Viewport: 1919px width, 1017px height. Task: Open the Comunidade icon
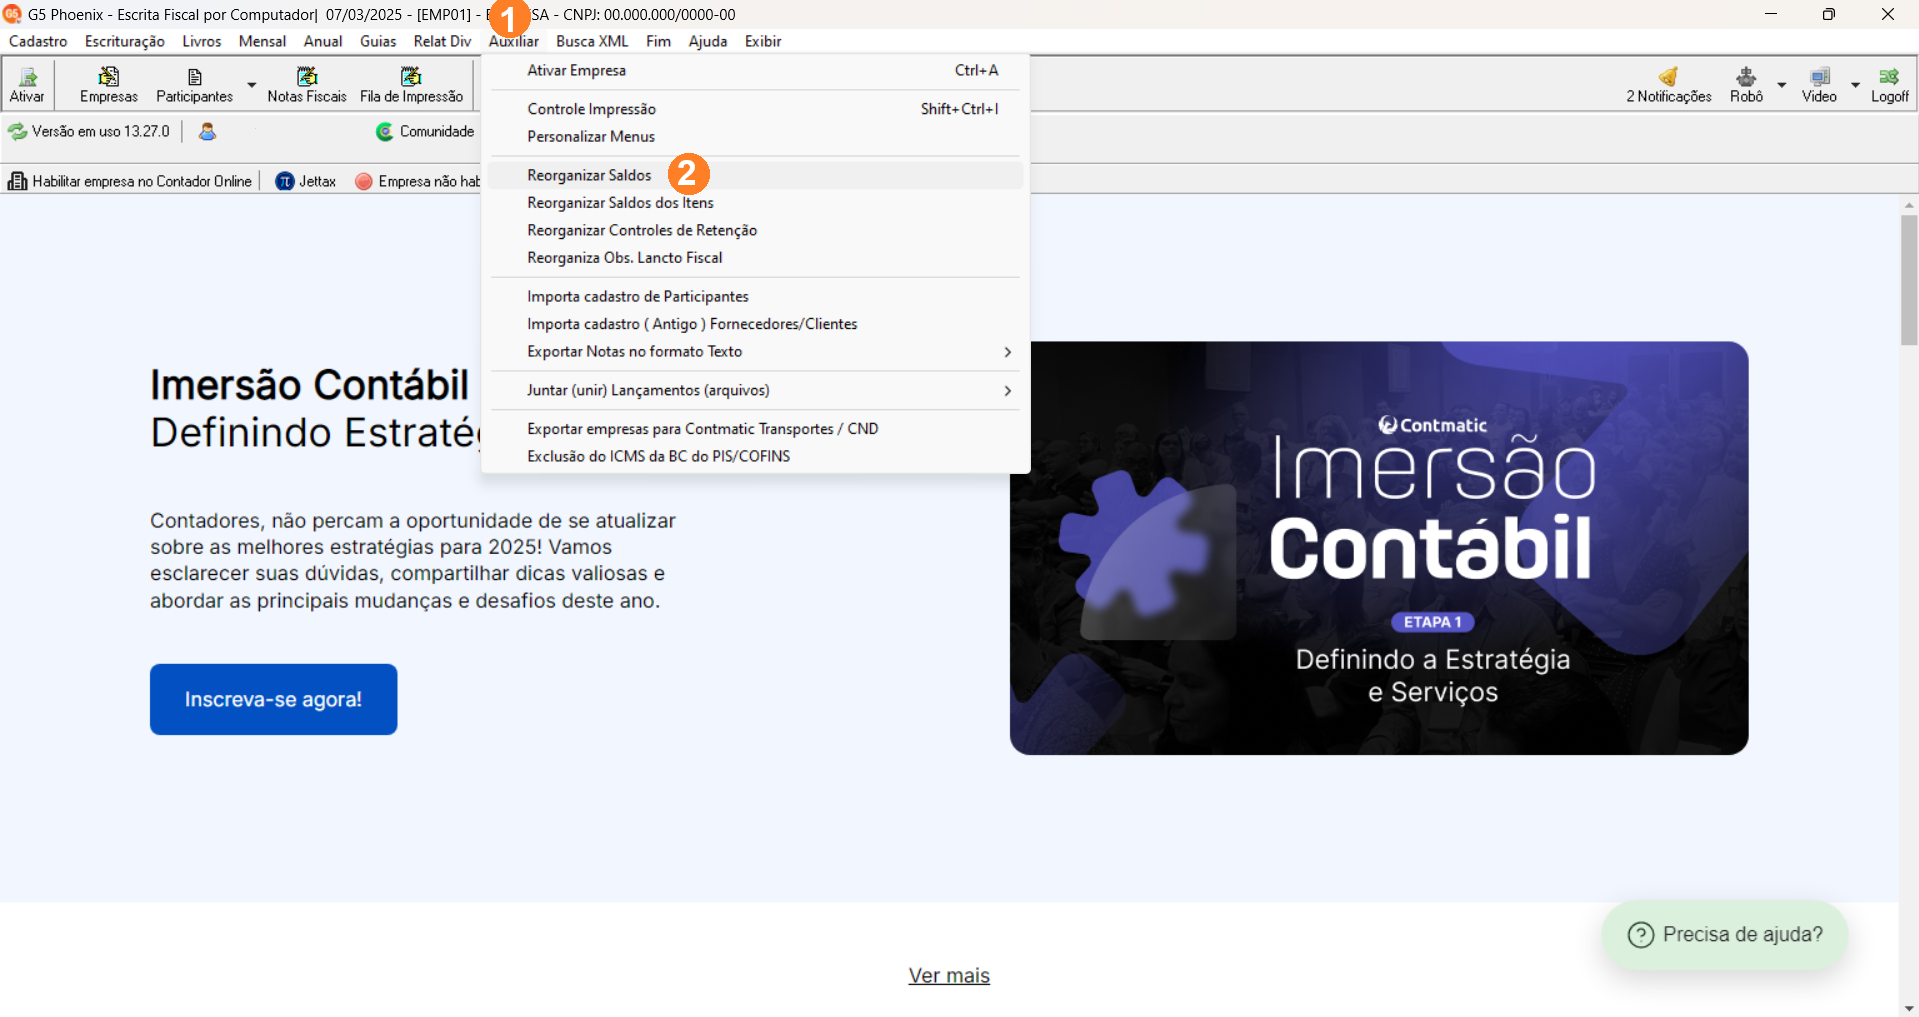[384, 131]
